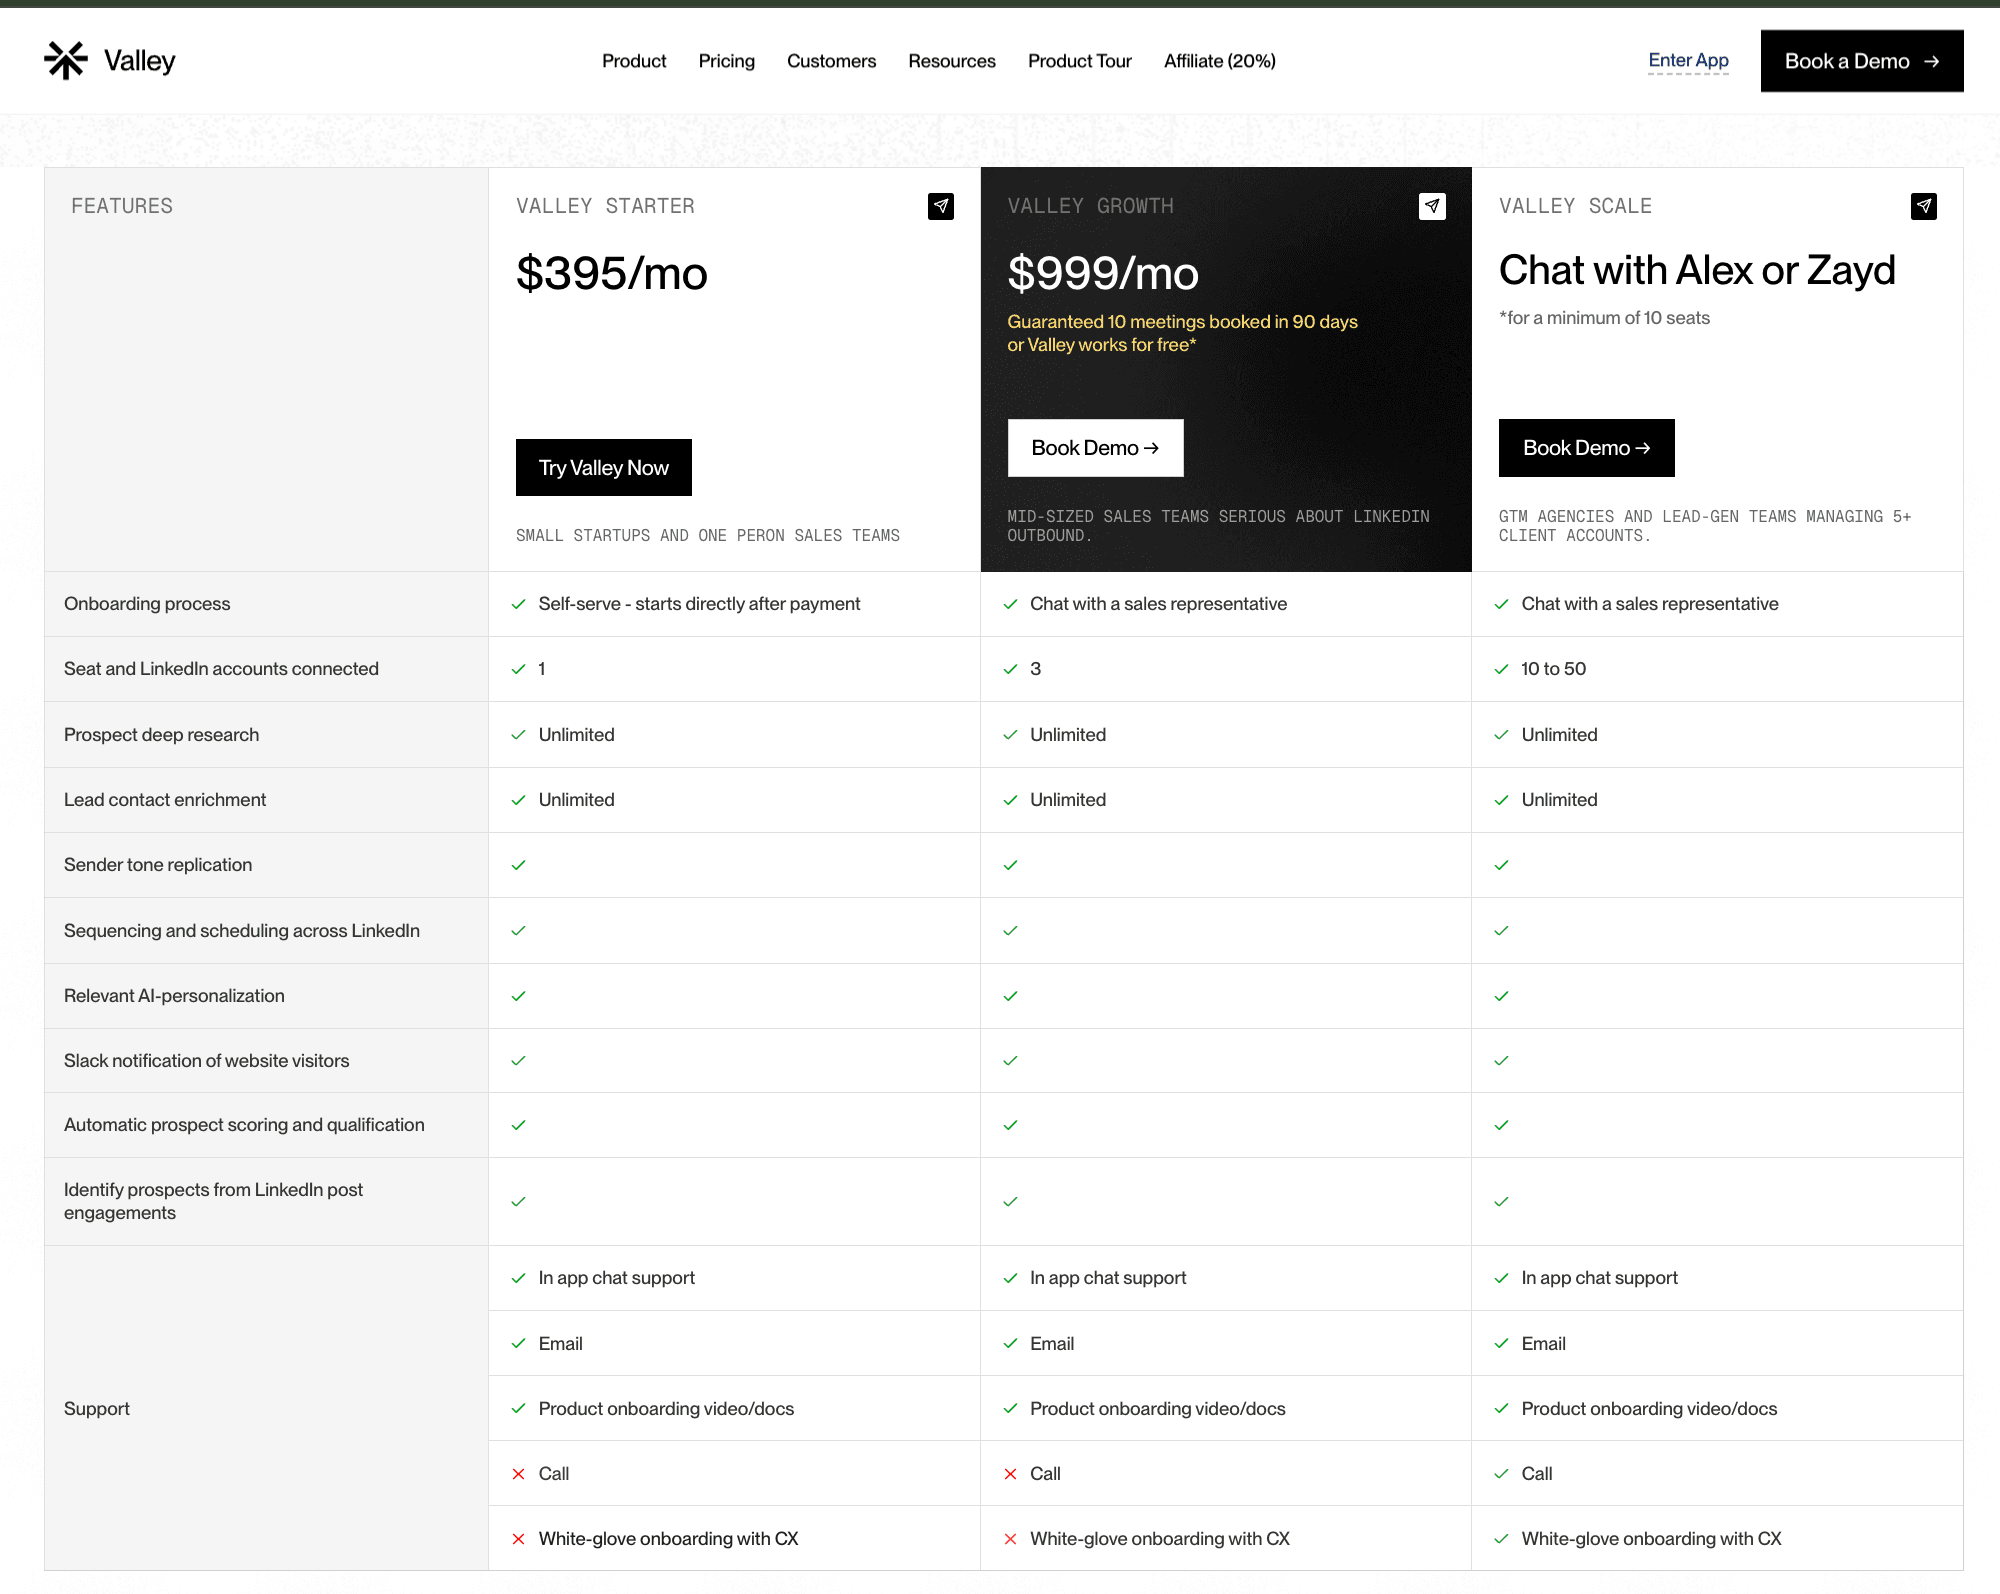2000x1594 pixels.
Task: Open the Customers nav item
Action: (x=831, y=61)
